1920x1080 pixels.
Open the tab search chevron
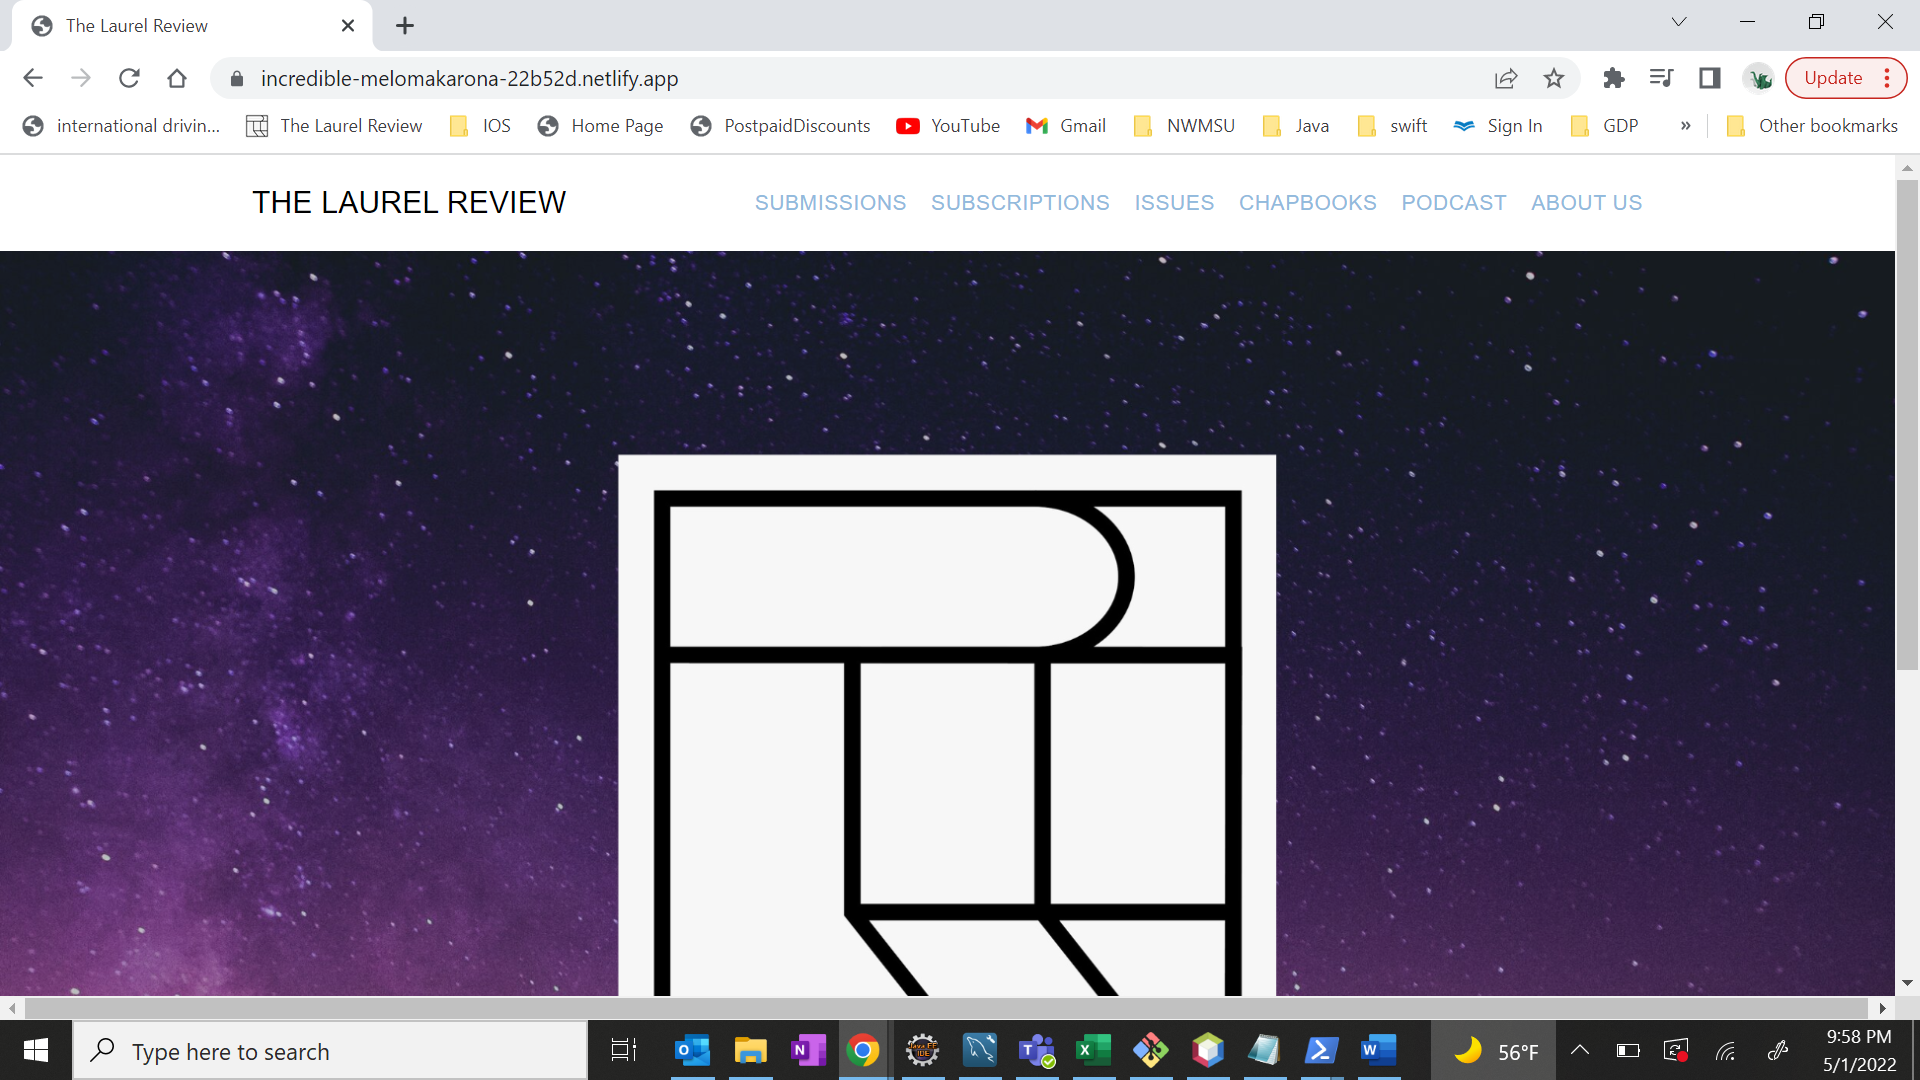[1679, 21]
